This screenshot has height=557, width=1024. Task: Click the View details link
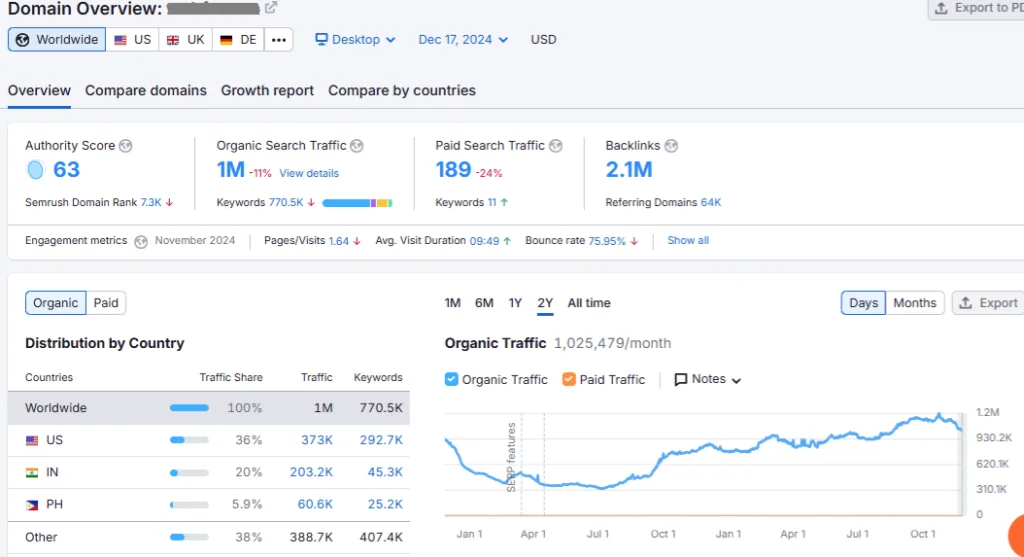309,173
